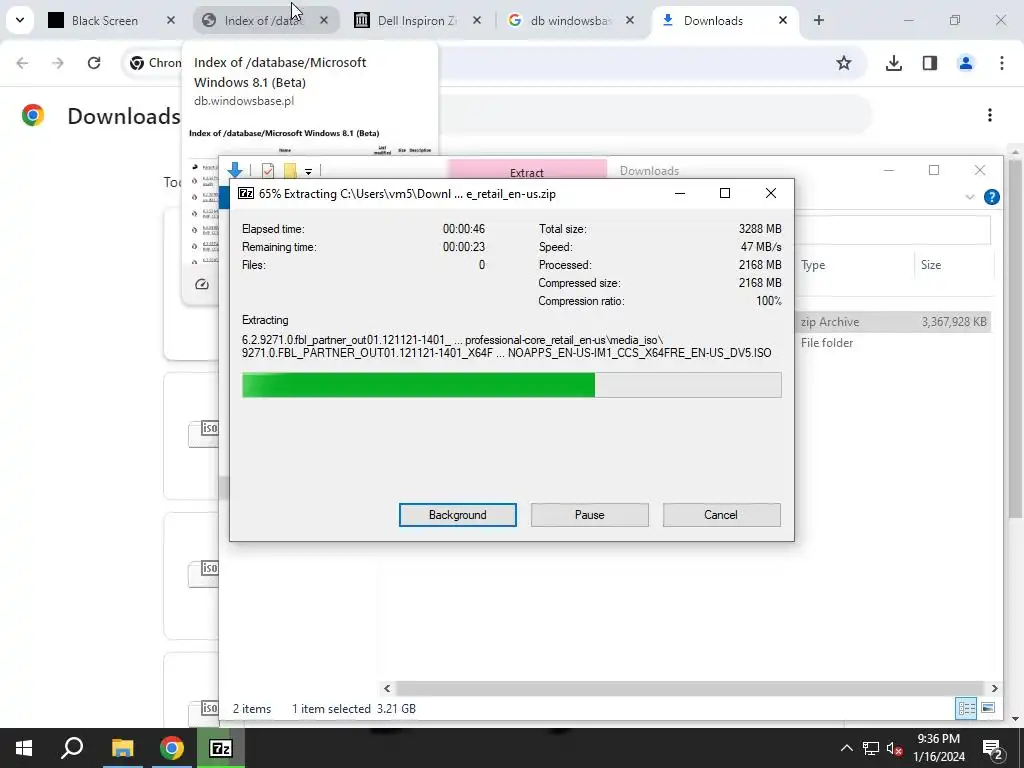Click the Chrome logo on Downloads page
Image resolution: width=1024 pixels, height=768 pixels.
(x=33, y=116)
